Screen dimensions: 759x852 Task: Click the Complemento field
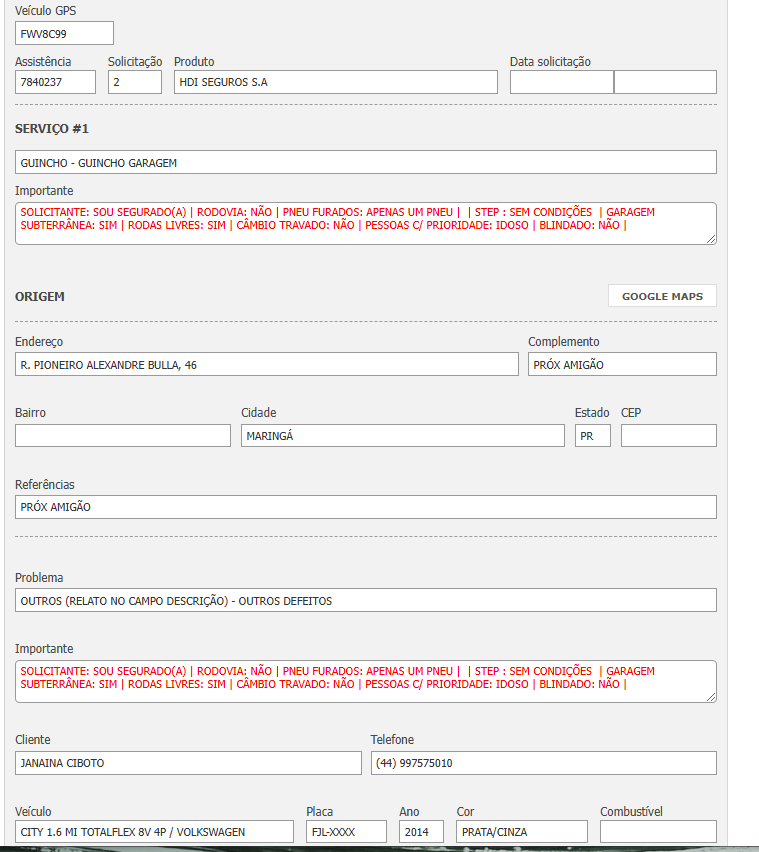[622, 365]
